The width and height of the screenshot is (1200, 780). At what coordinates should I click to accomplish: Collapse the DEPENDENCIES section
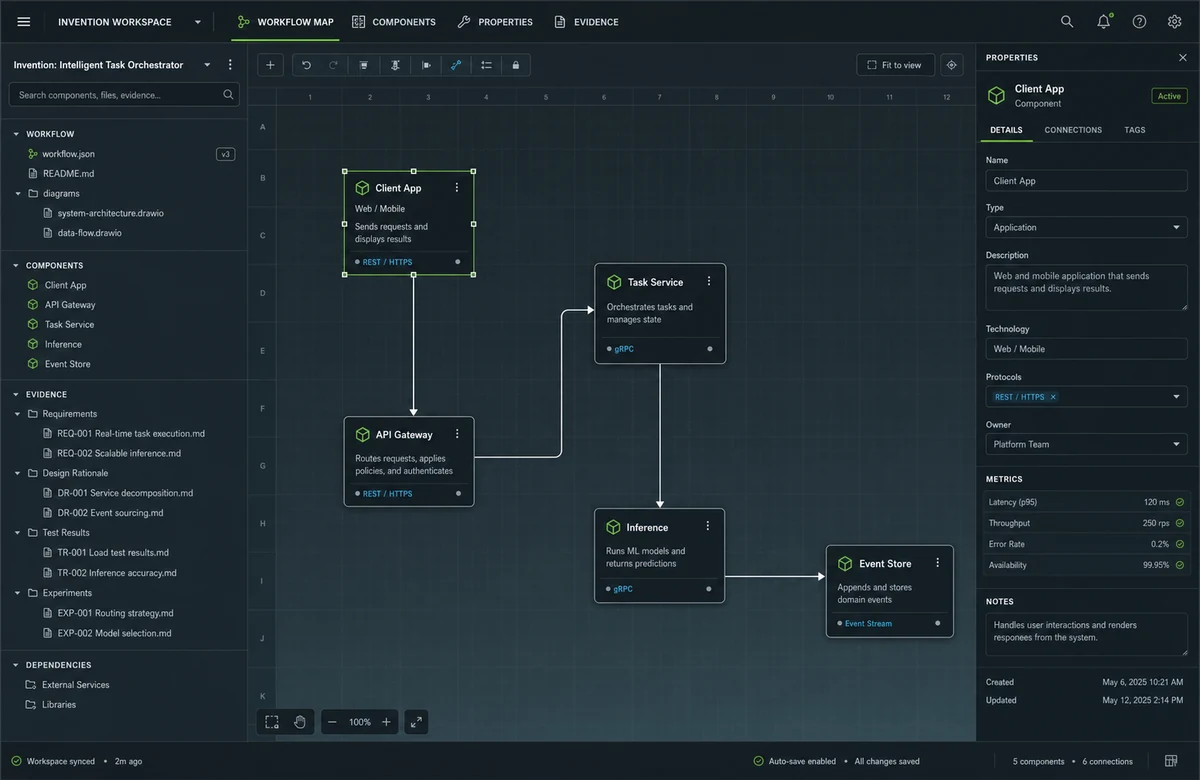[x=16, y=665]
